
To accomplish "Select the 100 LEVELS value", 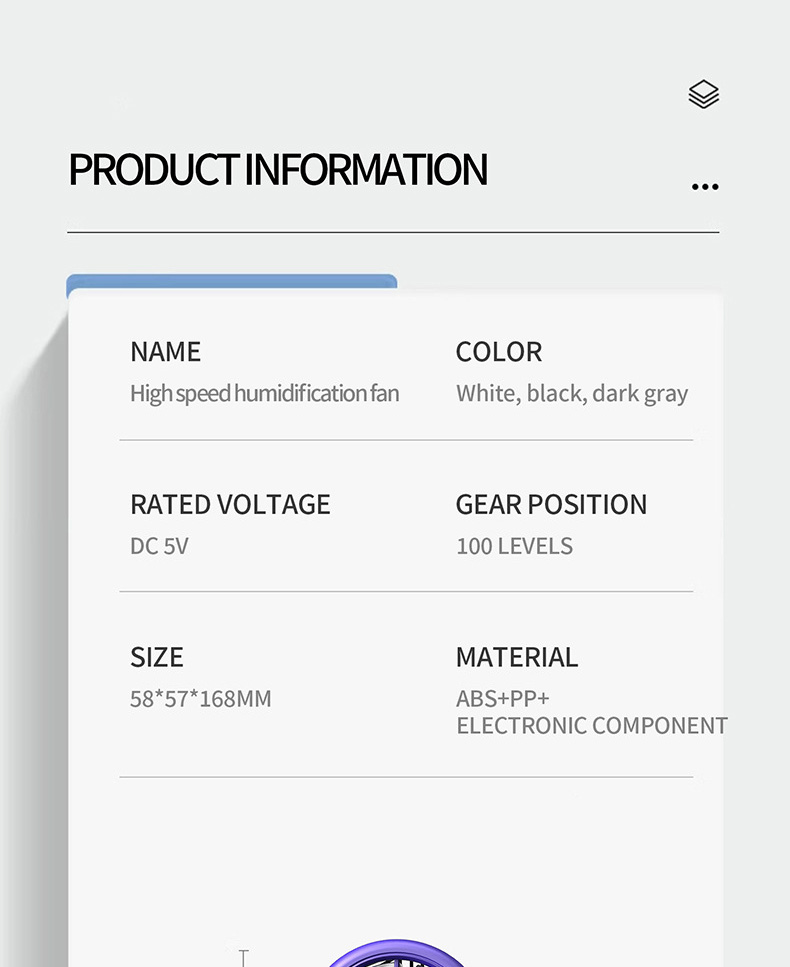I will (514, 547).
